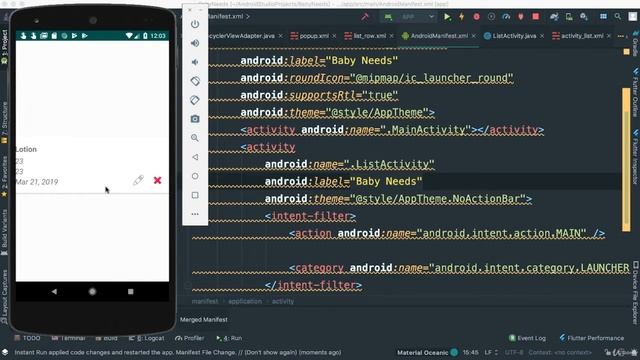Click 'application' in the breadcrumb bar
640x360 pixels.
[245, 301]
